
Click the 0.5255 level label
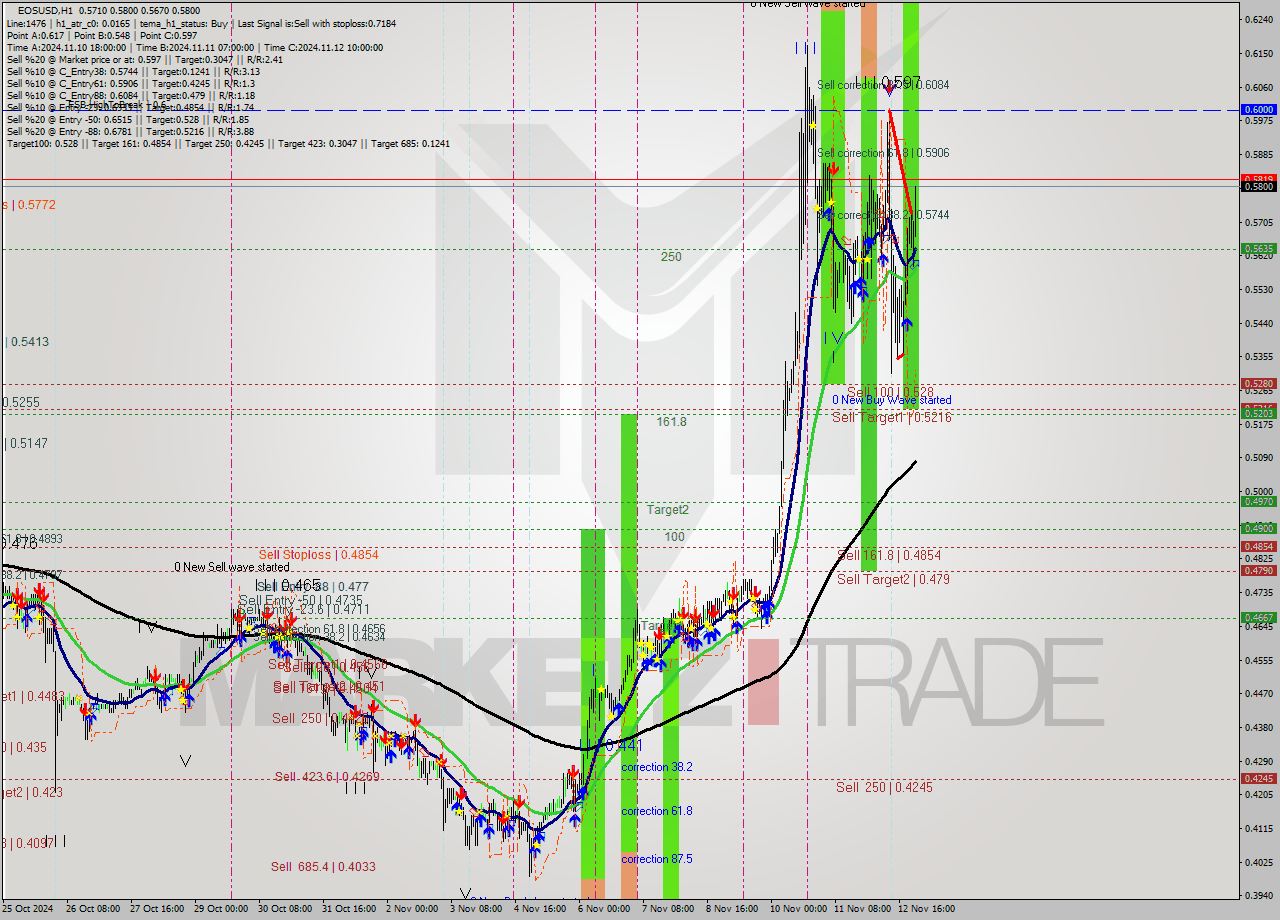(20, 402)
